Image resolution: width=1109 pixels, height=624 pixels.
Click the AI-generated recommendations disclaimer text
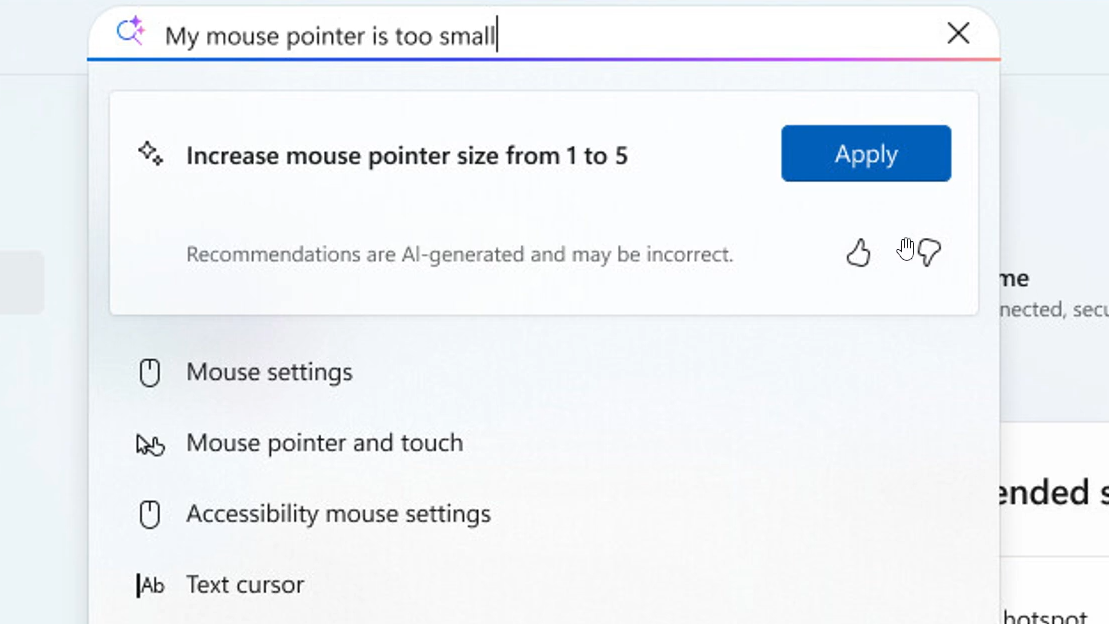tap(459, 255)
